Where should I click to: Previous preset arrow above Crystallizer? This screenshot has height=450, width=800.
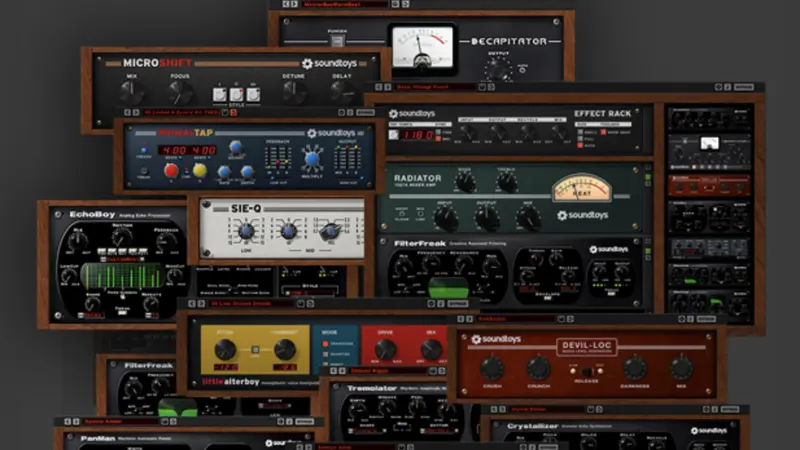coord(494,409)
